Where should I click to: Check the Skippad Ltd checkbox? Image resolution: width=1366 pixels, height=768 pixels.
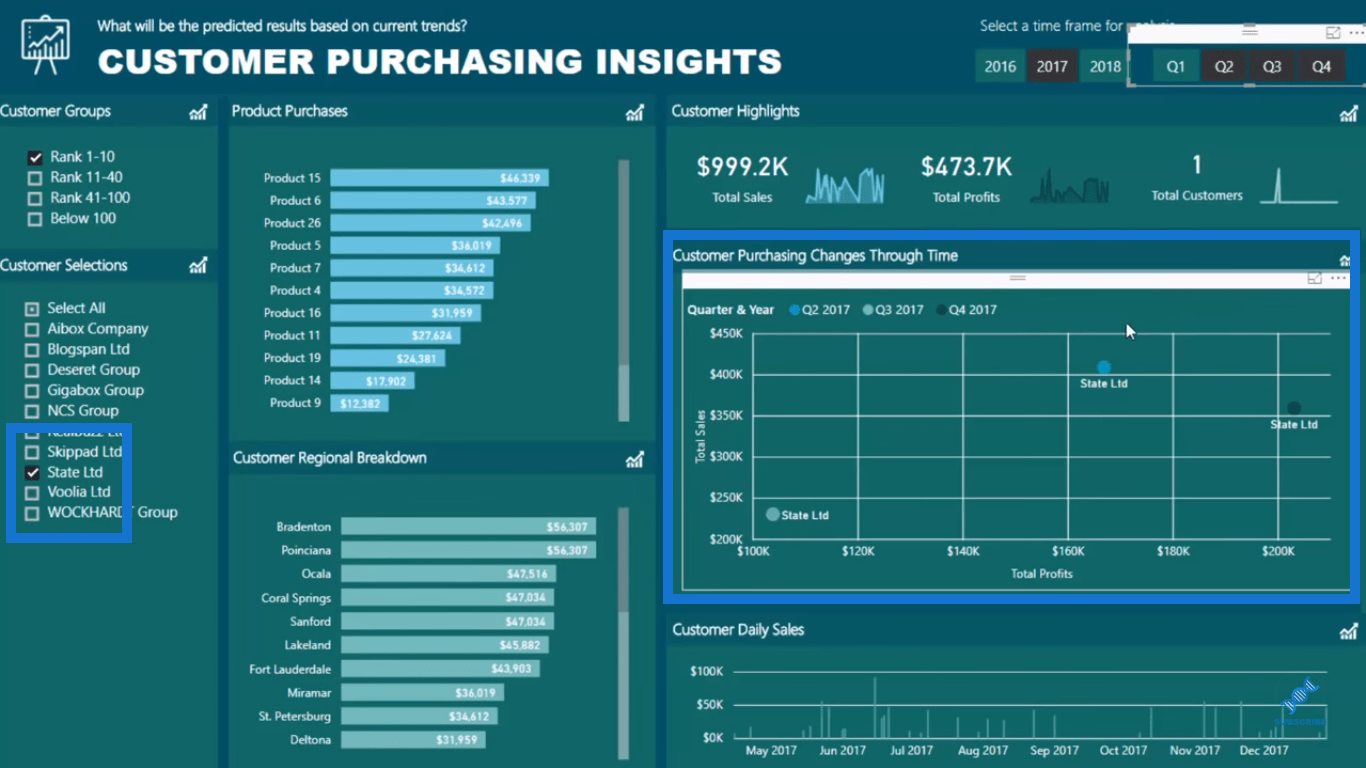(32, 453)
